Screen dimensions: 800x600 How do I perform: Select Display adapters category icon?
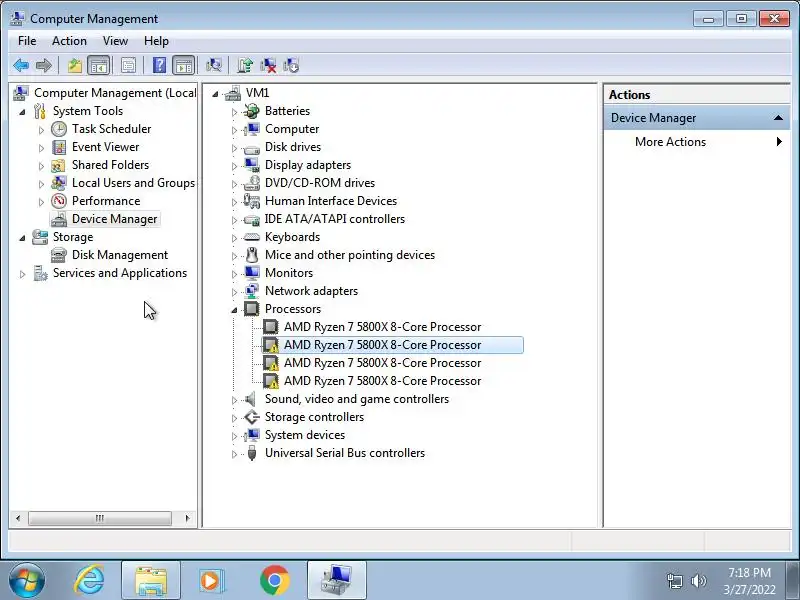(x=252, y=165)
